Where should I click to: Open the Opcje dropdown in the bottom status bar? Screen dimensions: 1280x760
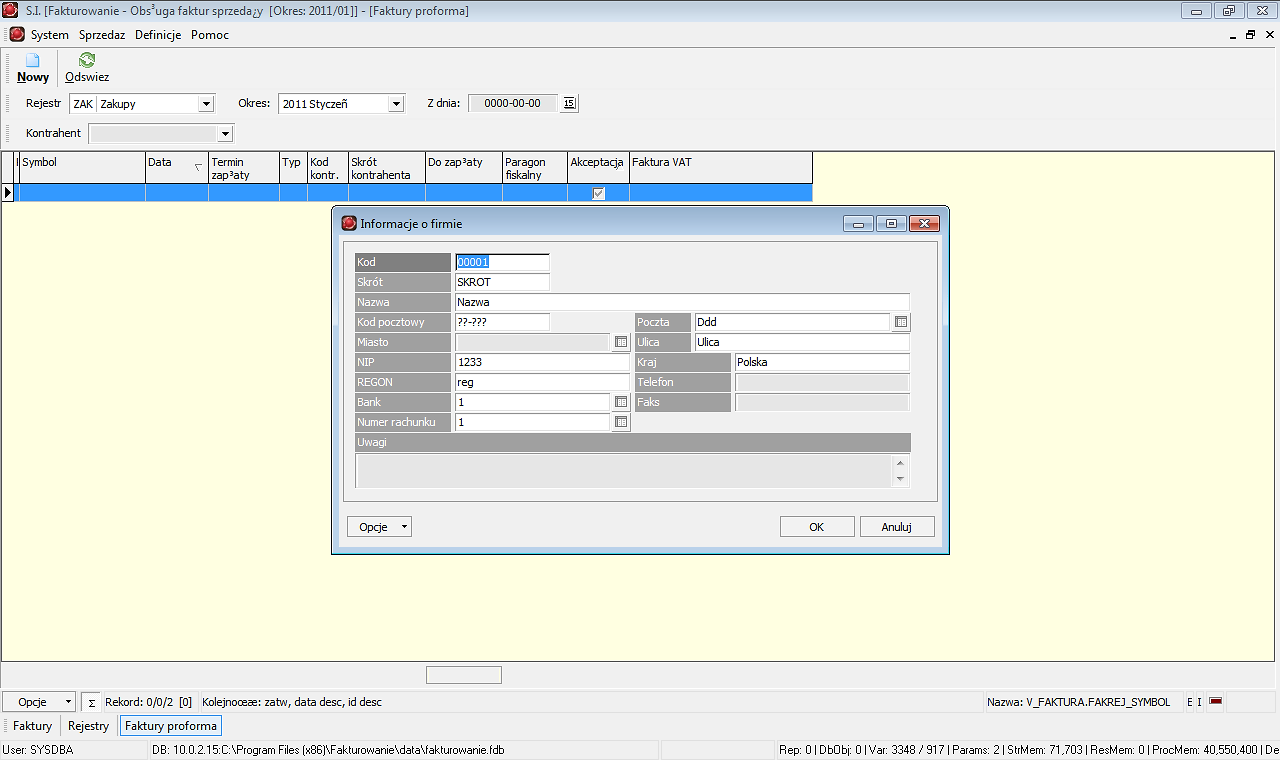39,702
